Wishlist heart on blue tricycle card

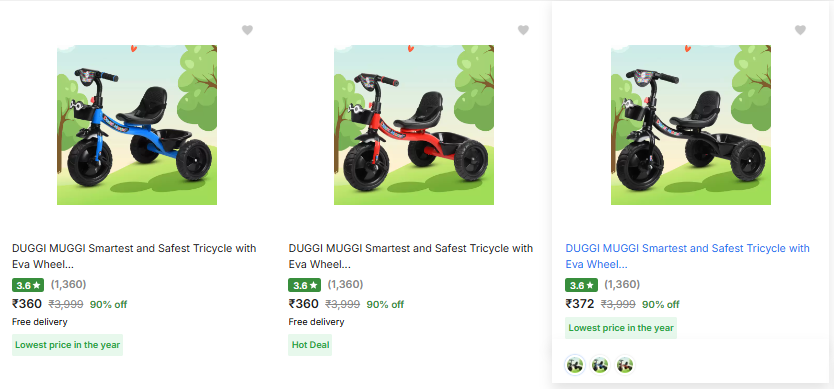tap(247, 30)
